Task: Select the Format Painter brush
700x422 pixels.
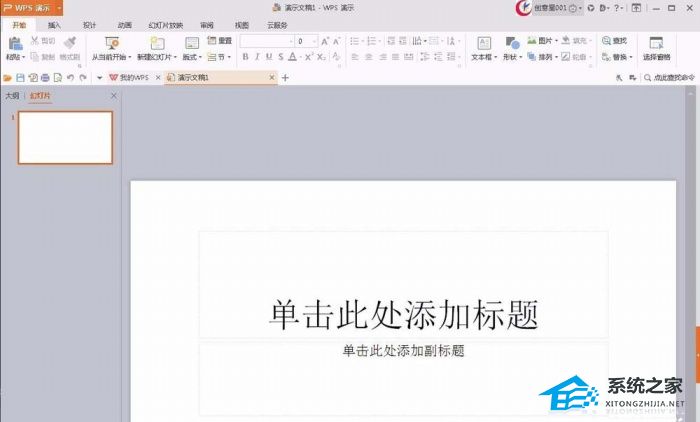Action: pyautogui.click(x=70, y=43)
